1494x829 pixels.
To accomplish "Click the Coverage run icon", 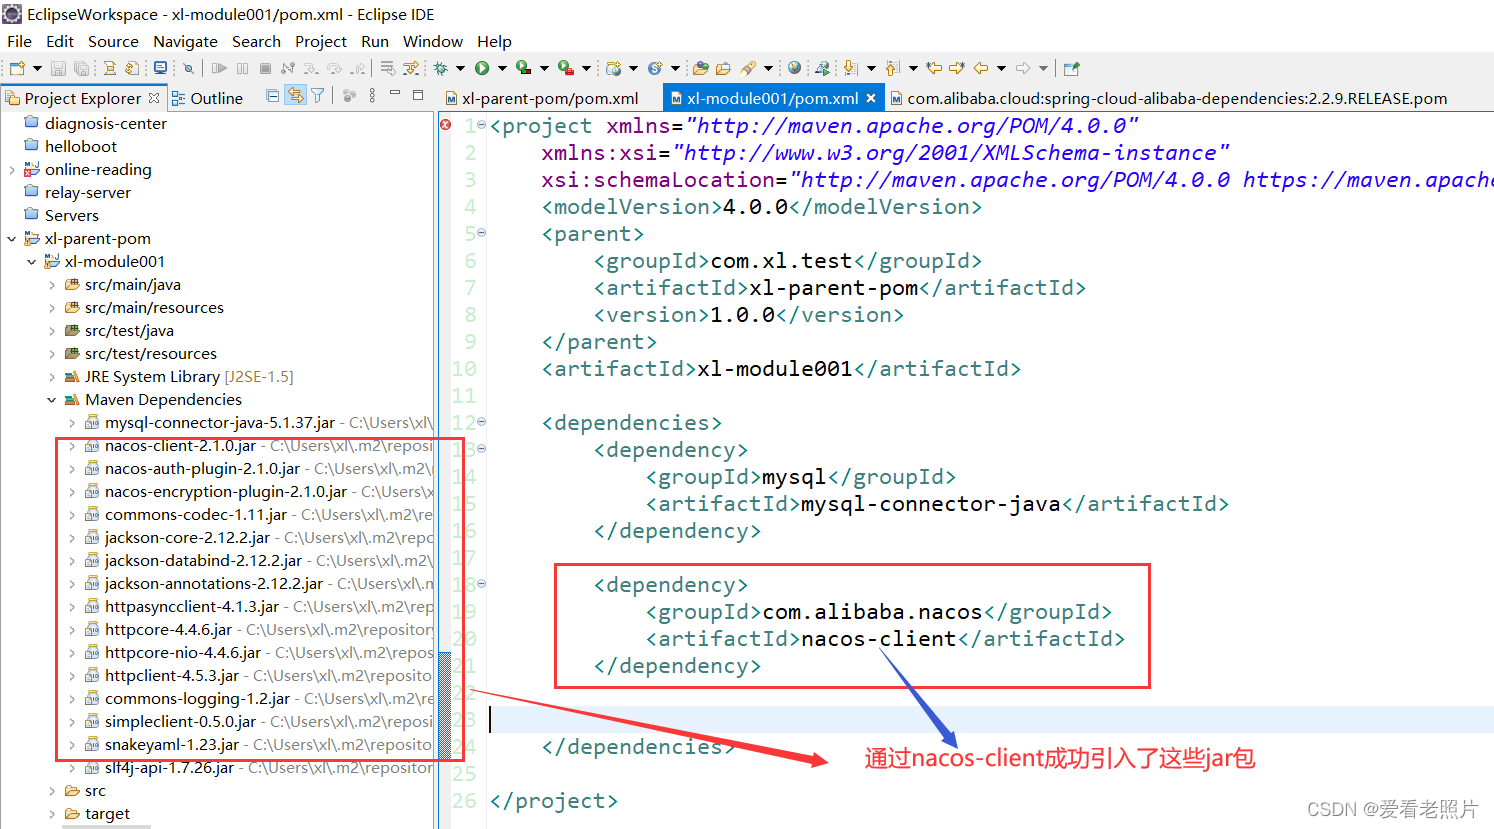I will (x=523, y=68).
